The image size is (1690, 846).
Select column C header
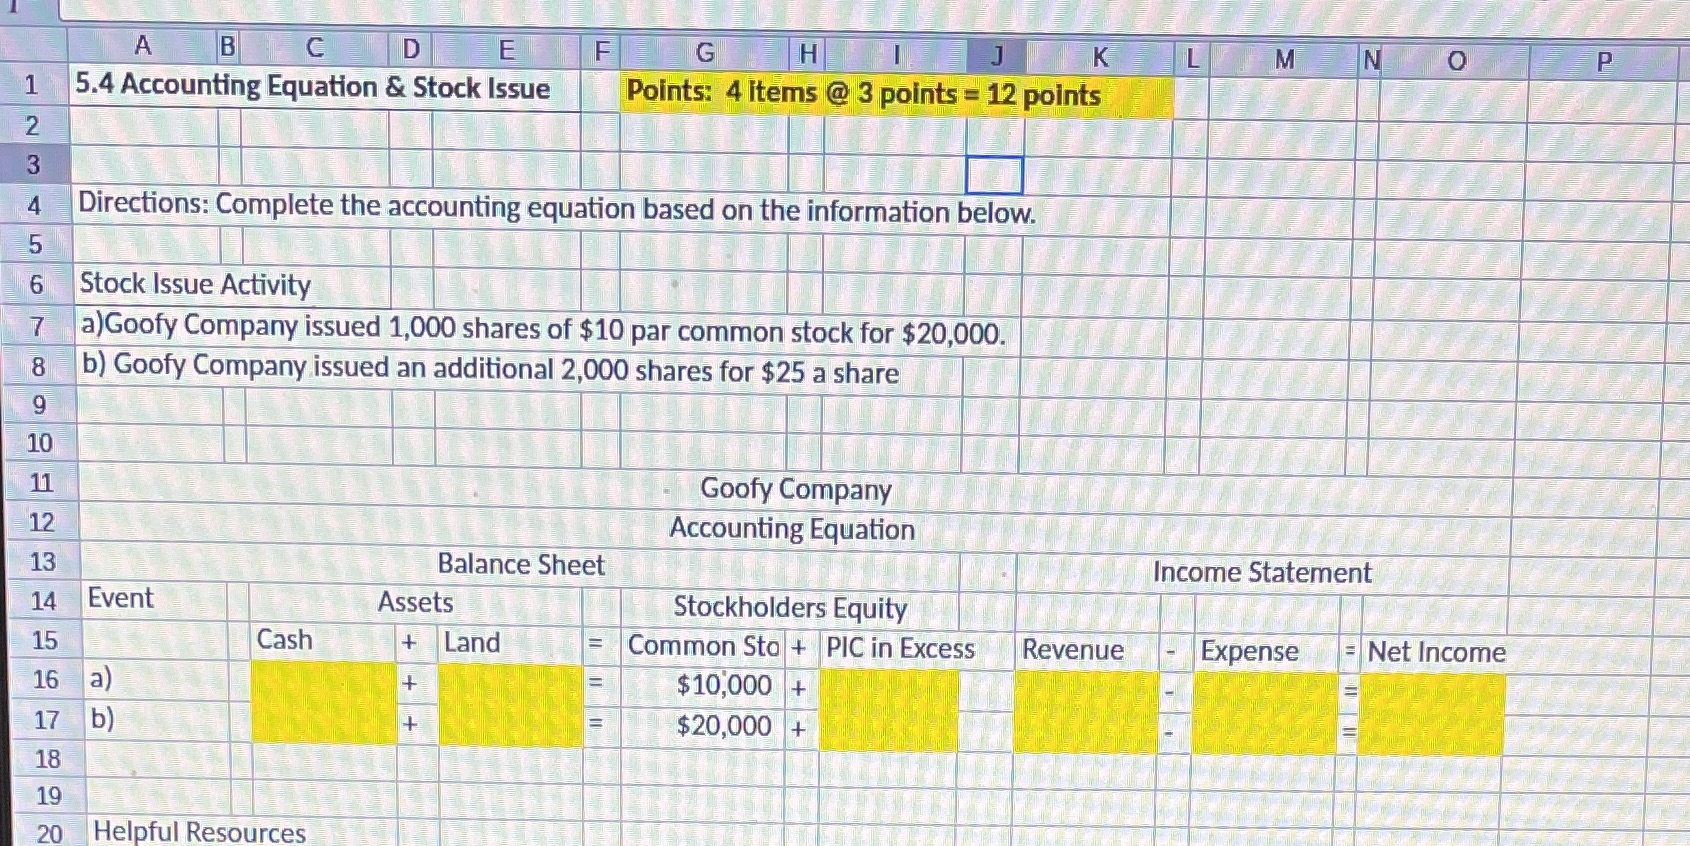coord(315,47)
